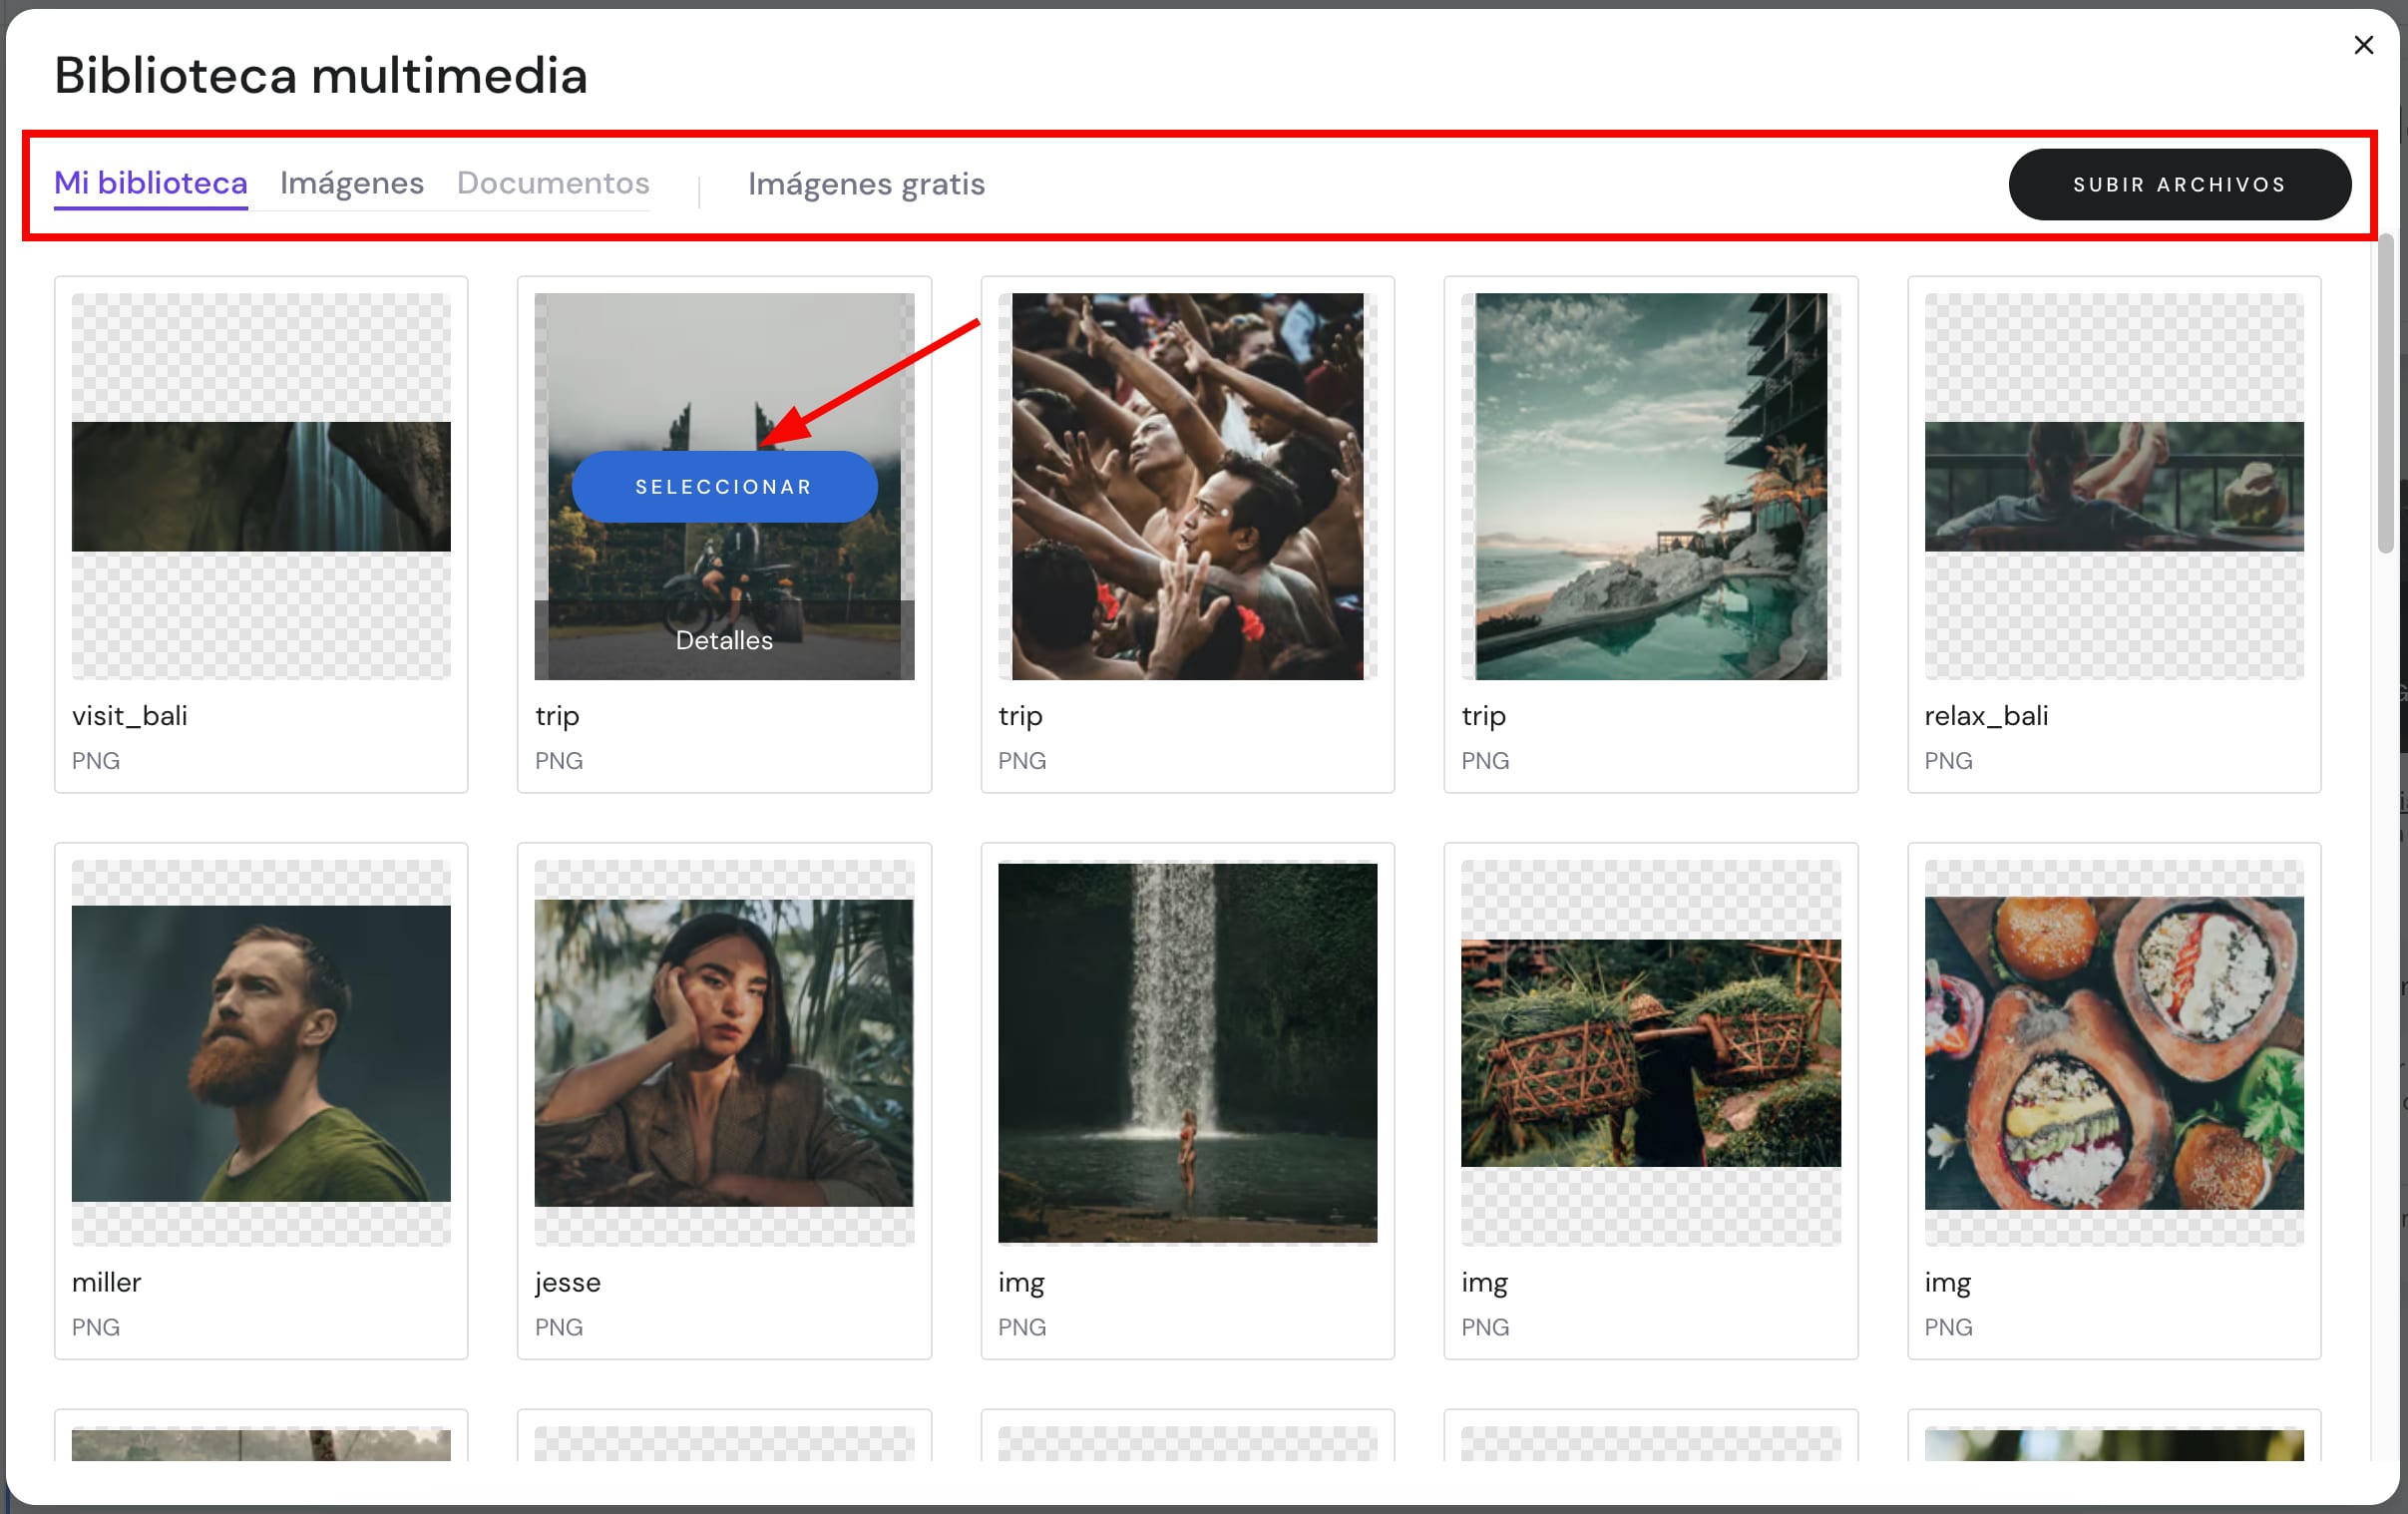This screenshot has width=2408, height=1514.
Task: Select the relax_bali thumbnail
Action: 2113,487
